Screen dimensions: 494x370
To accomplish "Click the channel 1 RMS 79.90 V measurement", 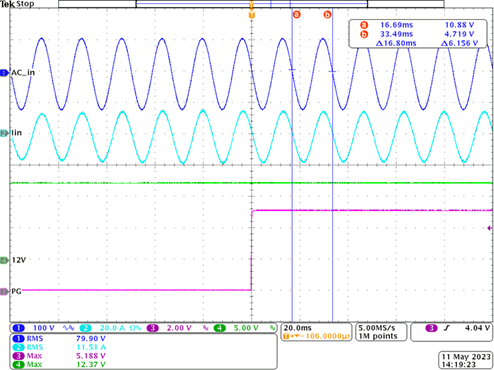I will 59,339.
